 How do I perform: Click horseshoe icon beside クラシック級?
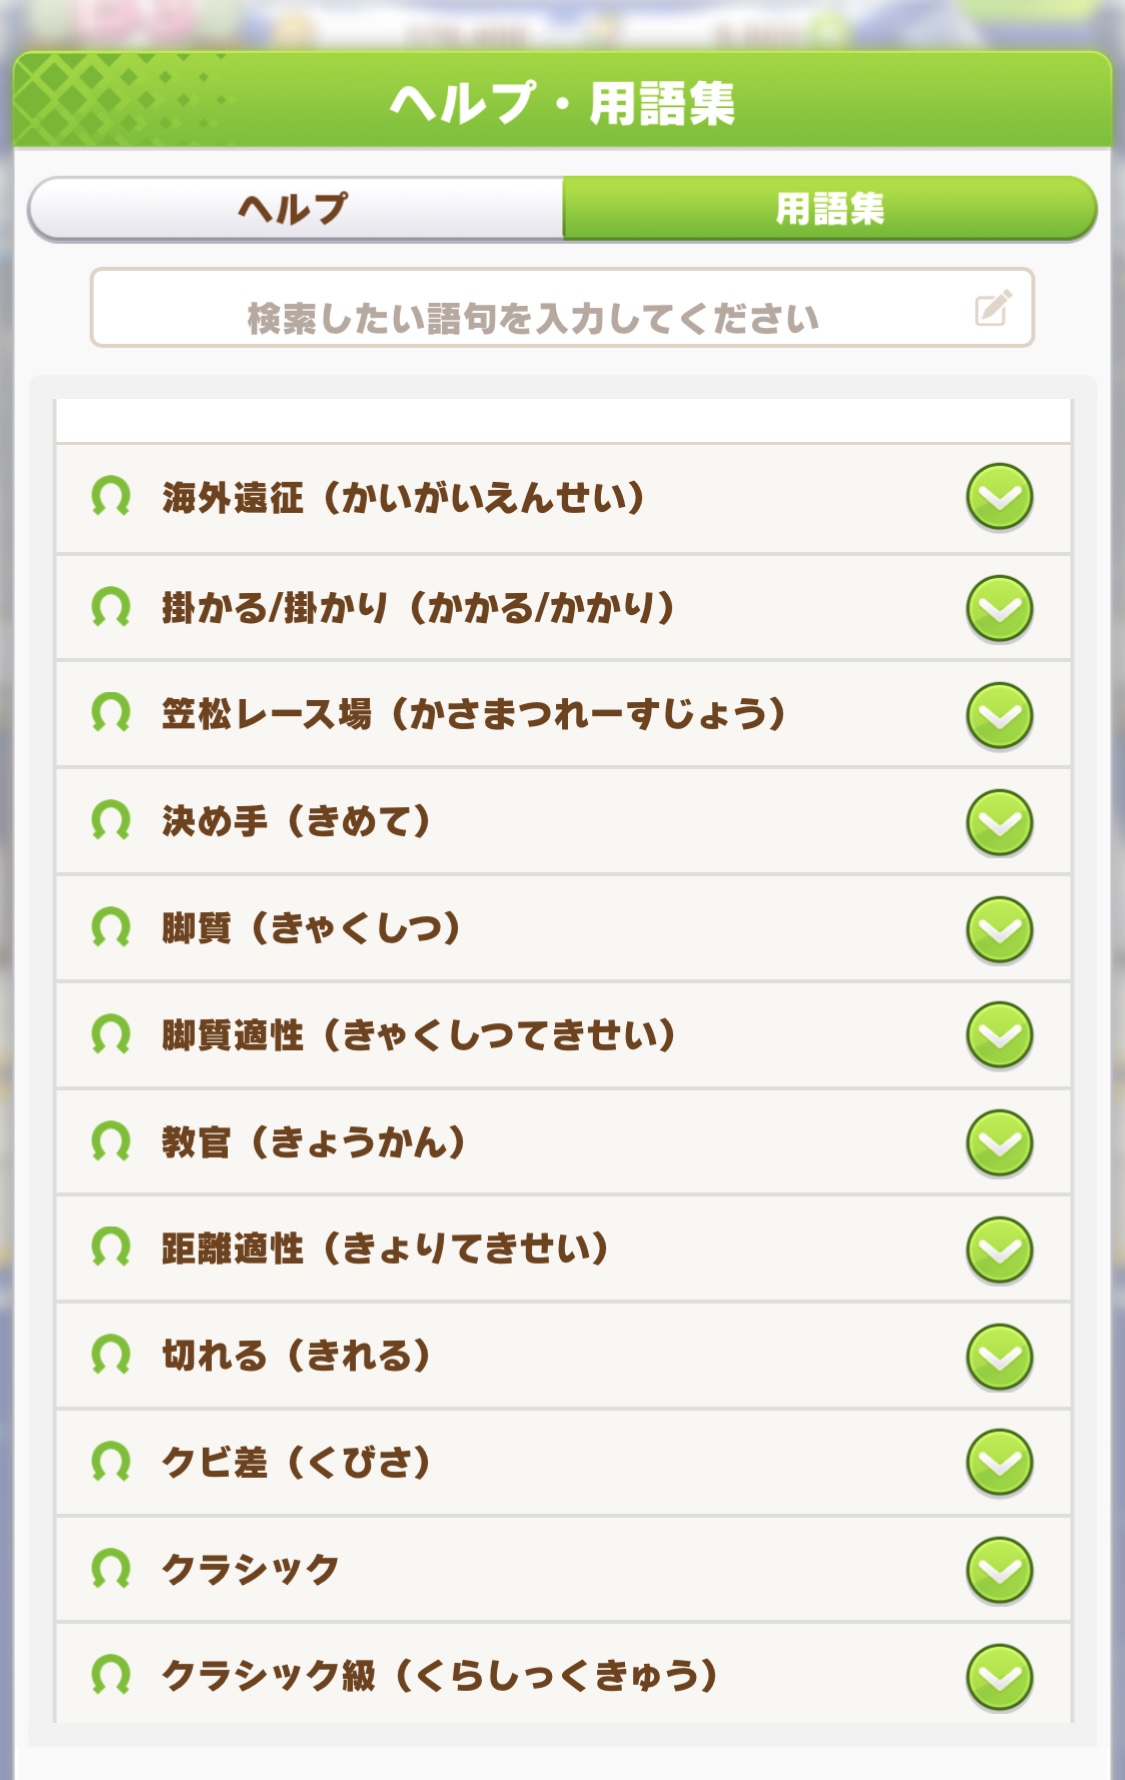click(x=111, y=1676)
